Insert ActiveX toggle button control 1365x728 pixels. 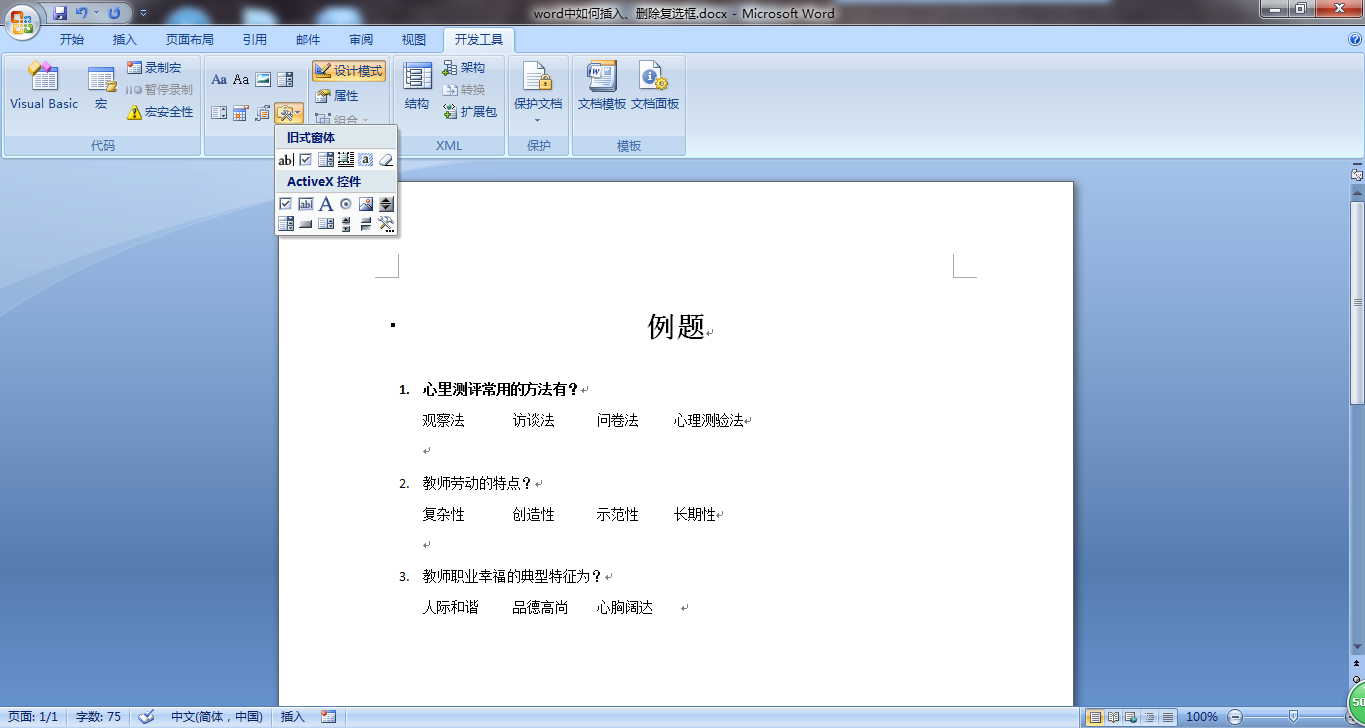366,224
